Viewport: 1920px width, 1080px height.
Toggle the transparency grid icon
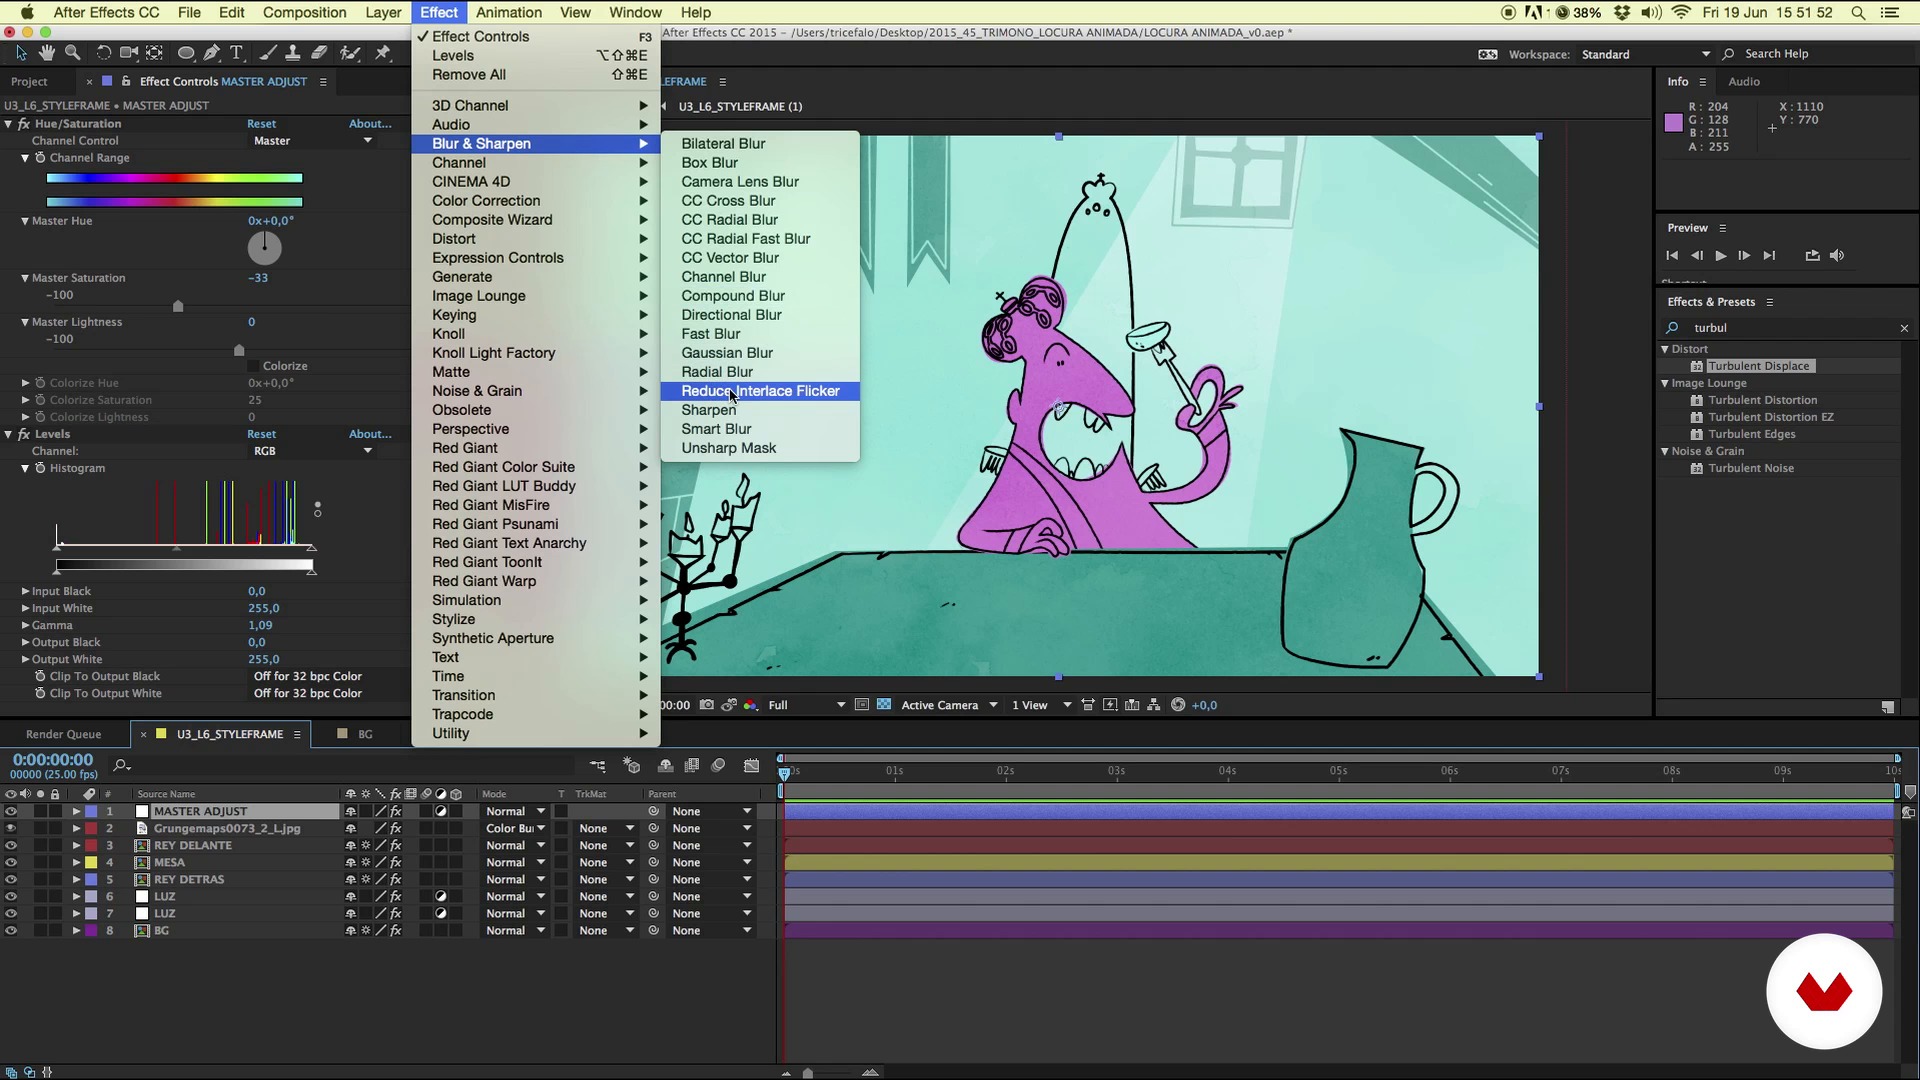(884, 705)
